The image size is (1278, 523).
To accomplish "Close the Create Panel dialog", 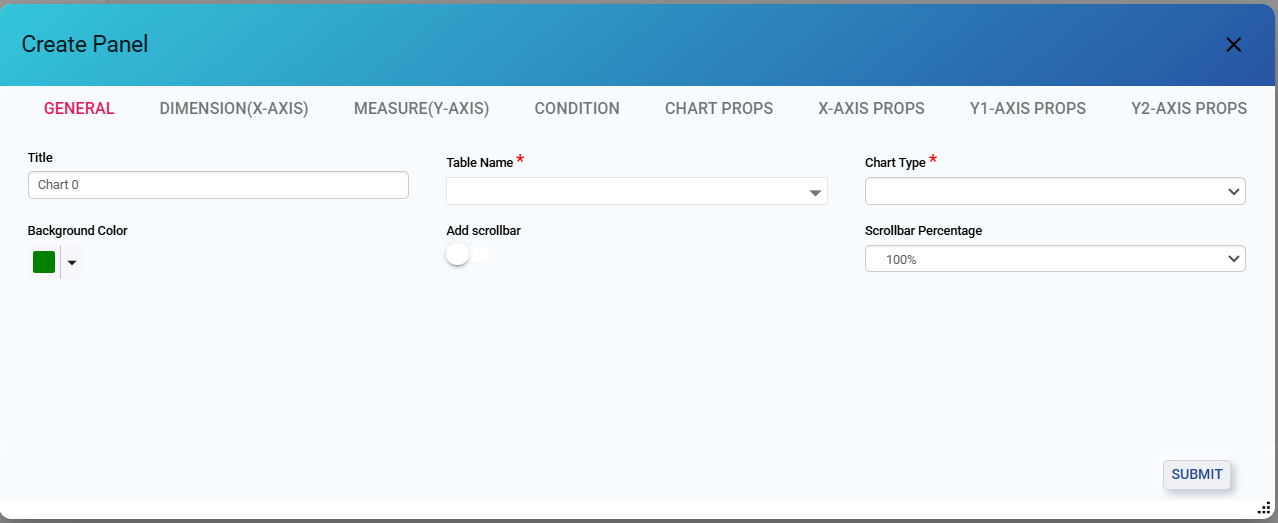I will 1233,44.
